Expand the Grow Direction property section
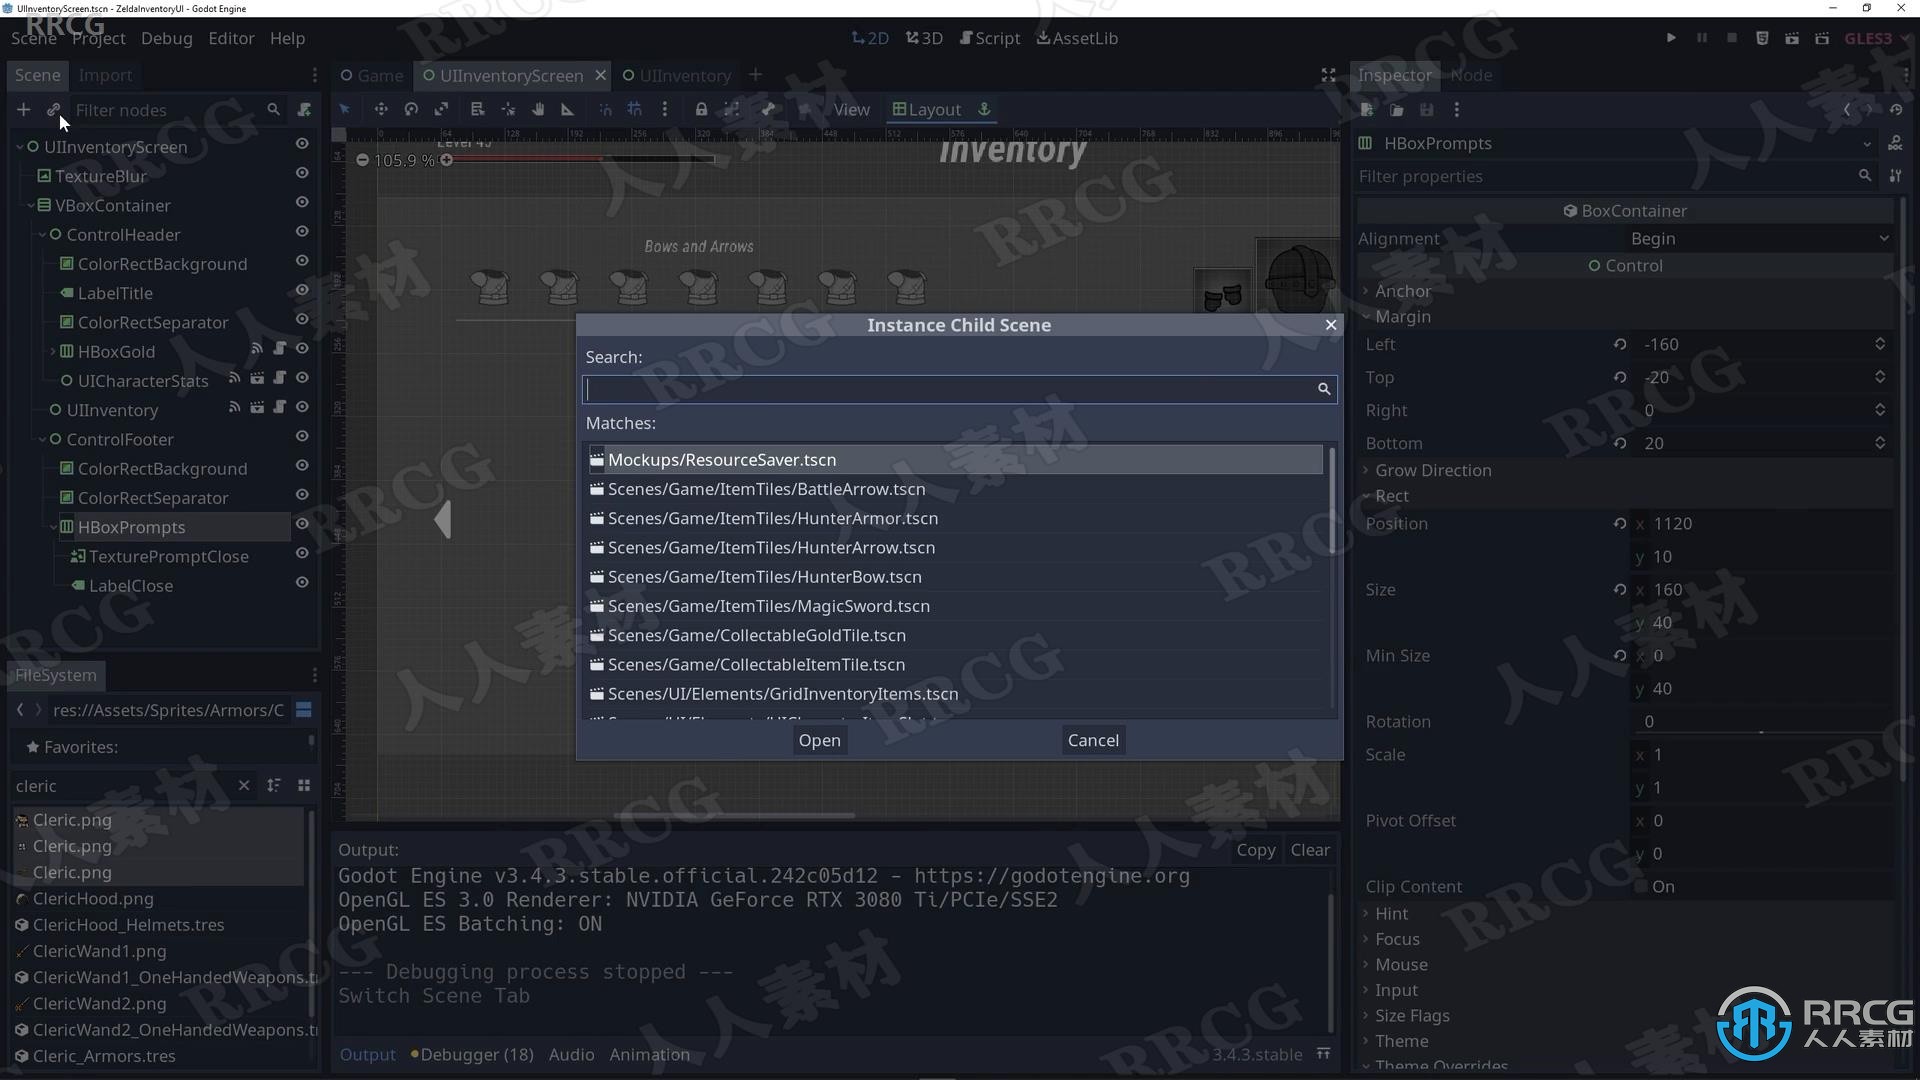The width and height of the screenshot is (1920, 1080). [x=1432, y=468]
